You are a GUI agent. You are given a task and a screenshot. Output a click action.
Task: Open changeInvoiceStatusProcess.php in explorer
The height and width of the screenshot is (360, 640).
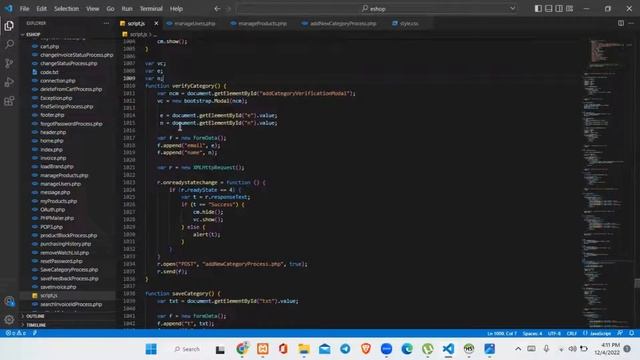click(76, 55)
